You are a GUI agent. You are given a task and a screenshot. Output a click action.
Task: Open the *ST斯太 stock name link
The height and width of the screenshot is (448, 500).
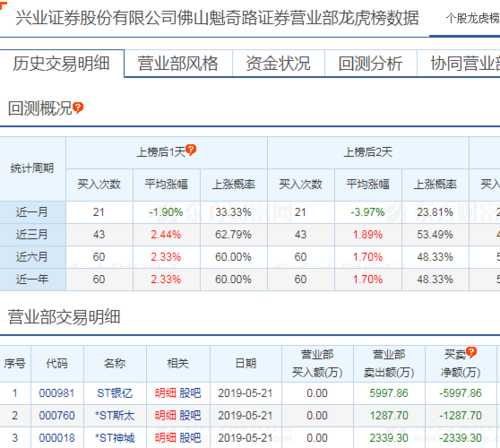pyautogui.click(x=115, y=416)
